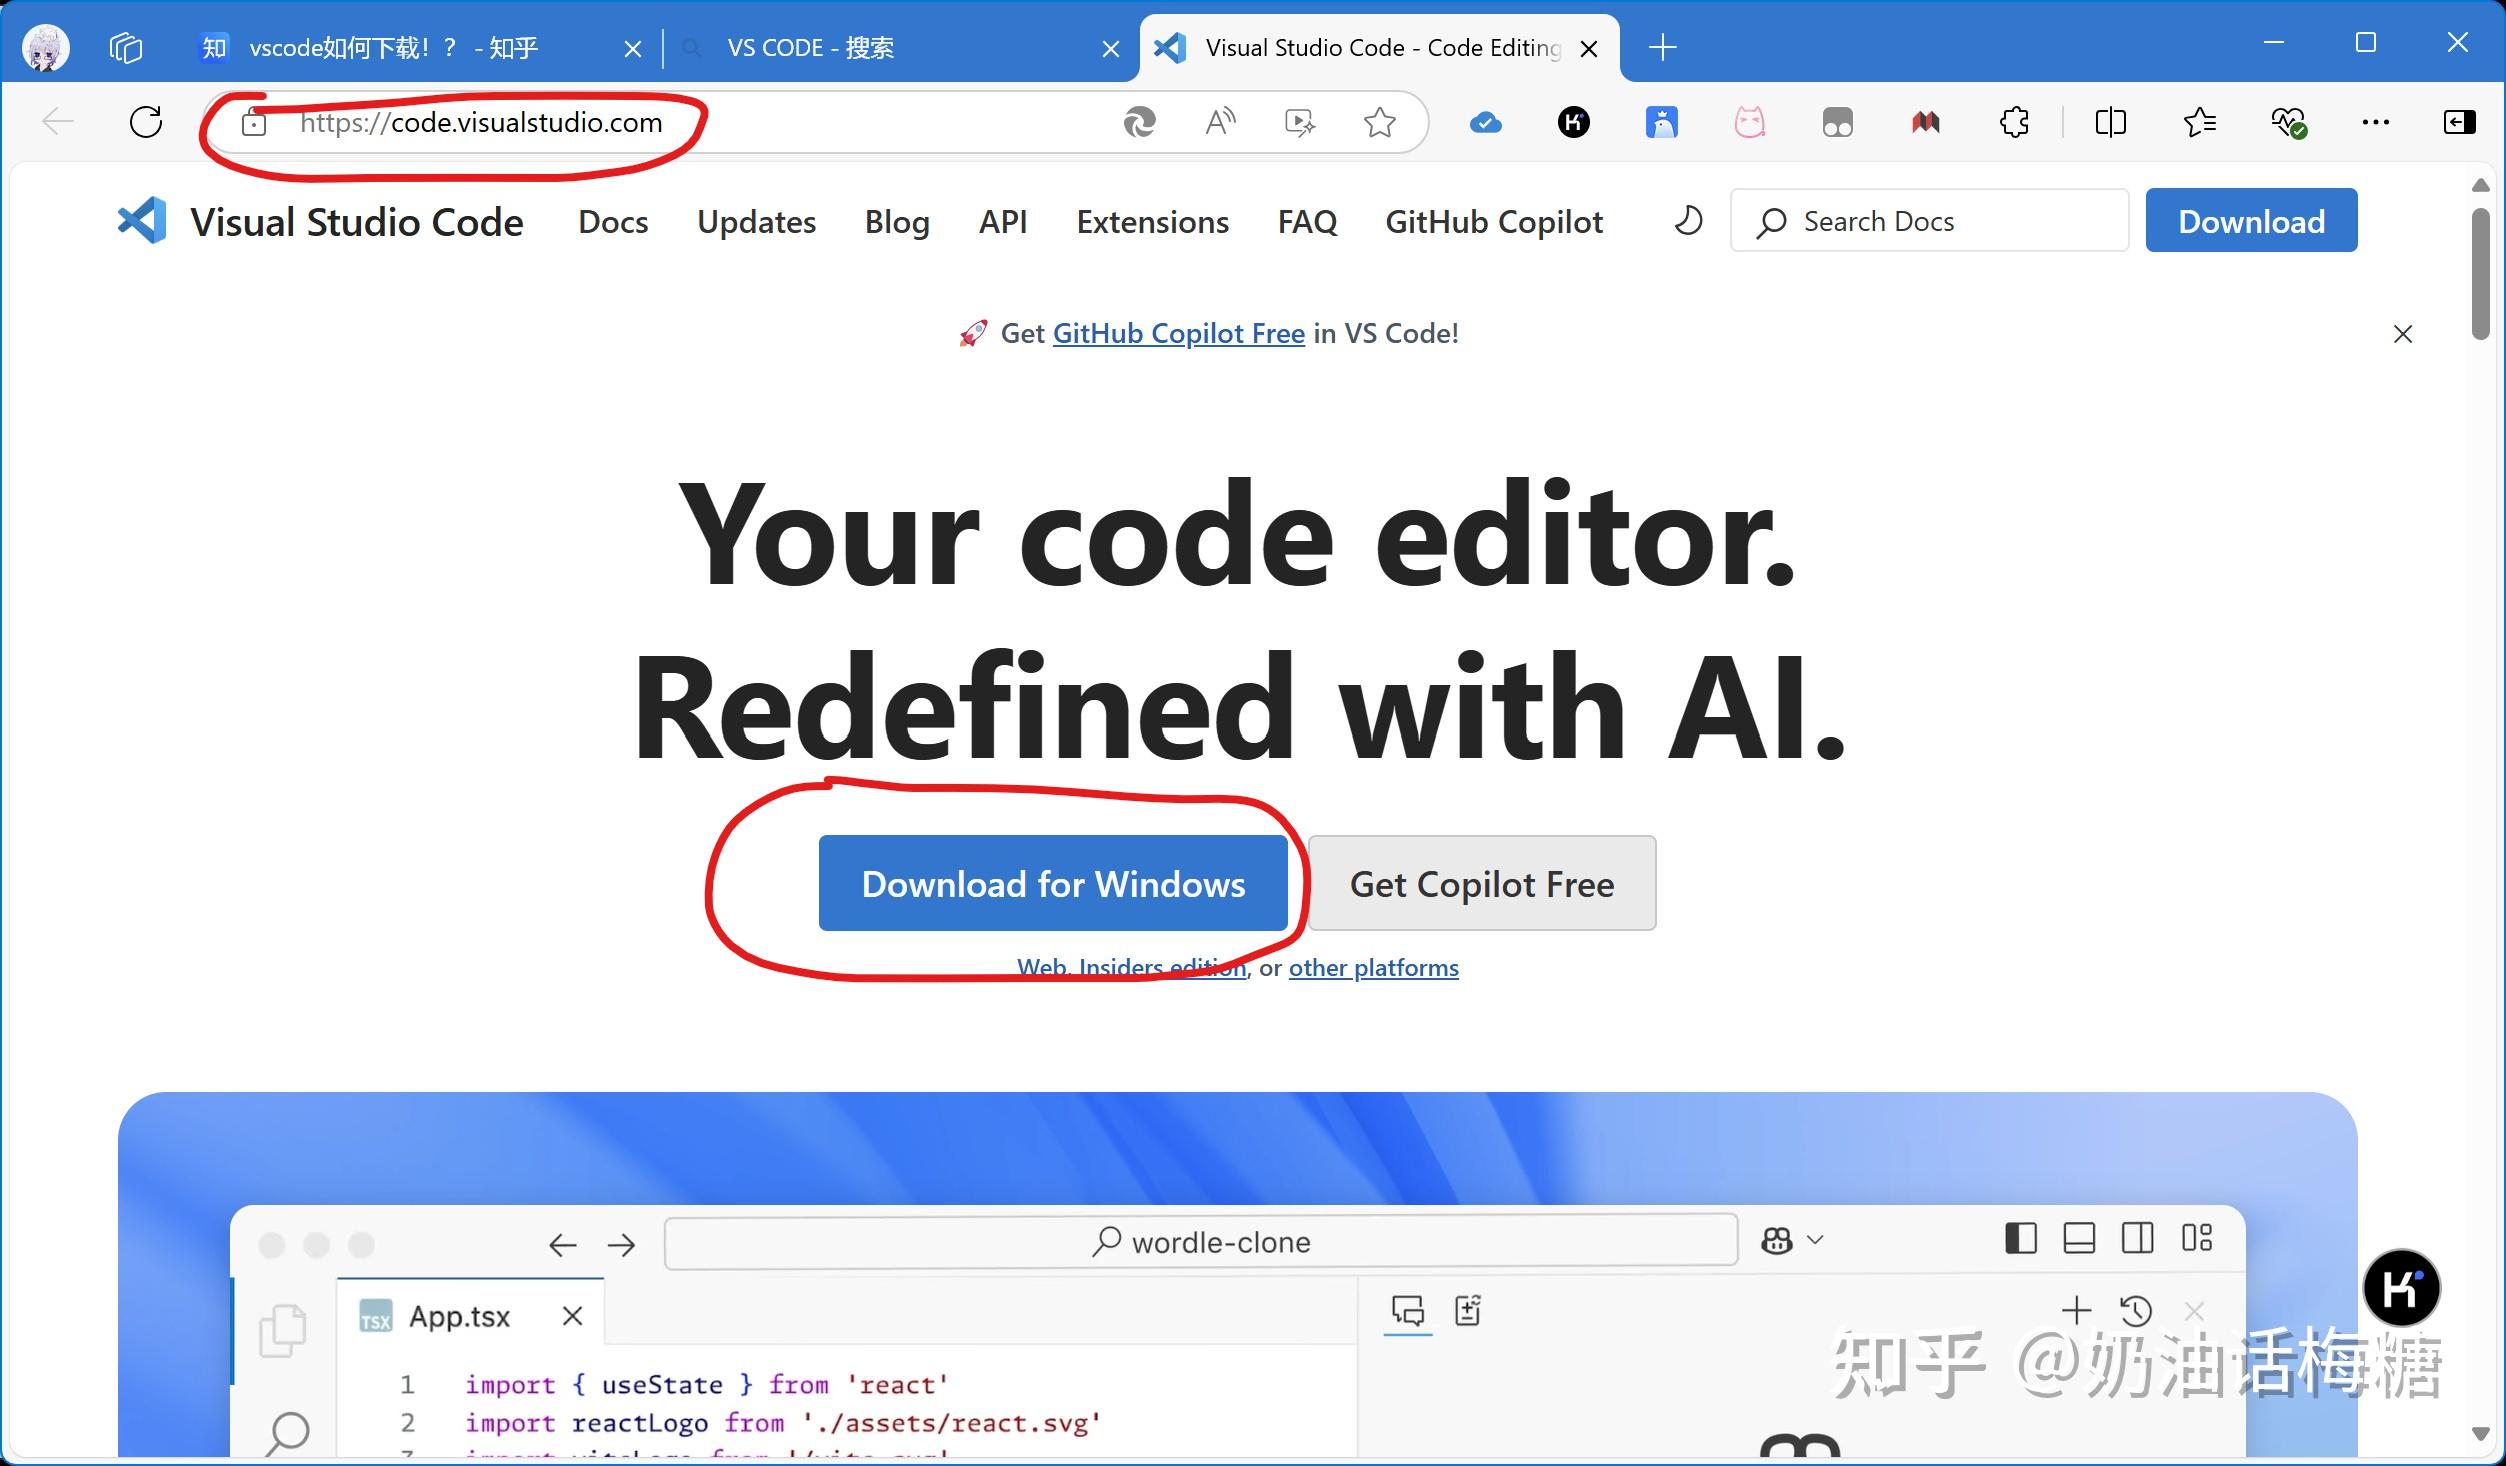The image size is (2506, 1466).
Task: Toggle split screen icon
Action: [2110, 122]
